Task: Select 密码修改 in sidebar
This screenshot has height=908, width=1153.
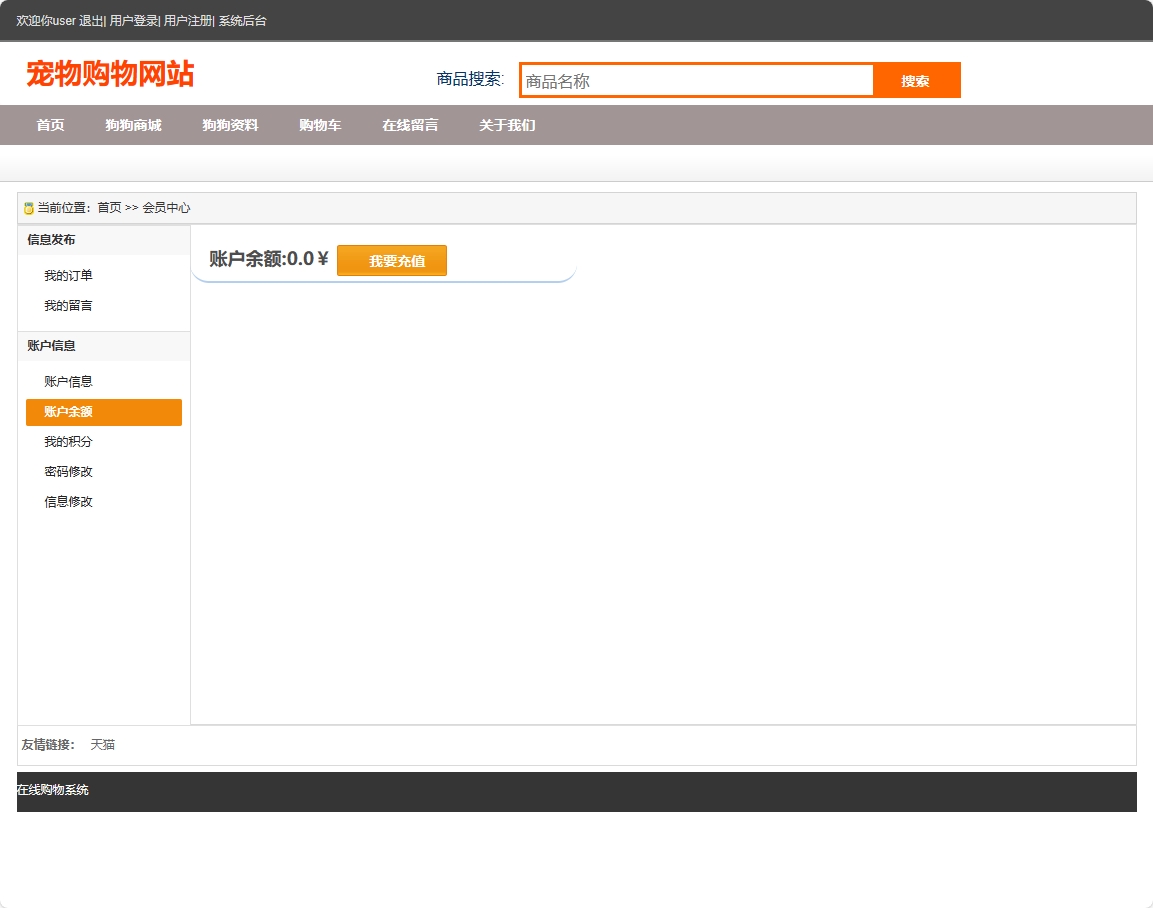Action: (68, 472)
